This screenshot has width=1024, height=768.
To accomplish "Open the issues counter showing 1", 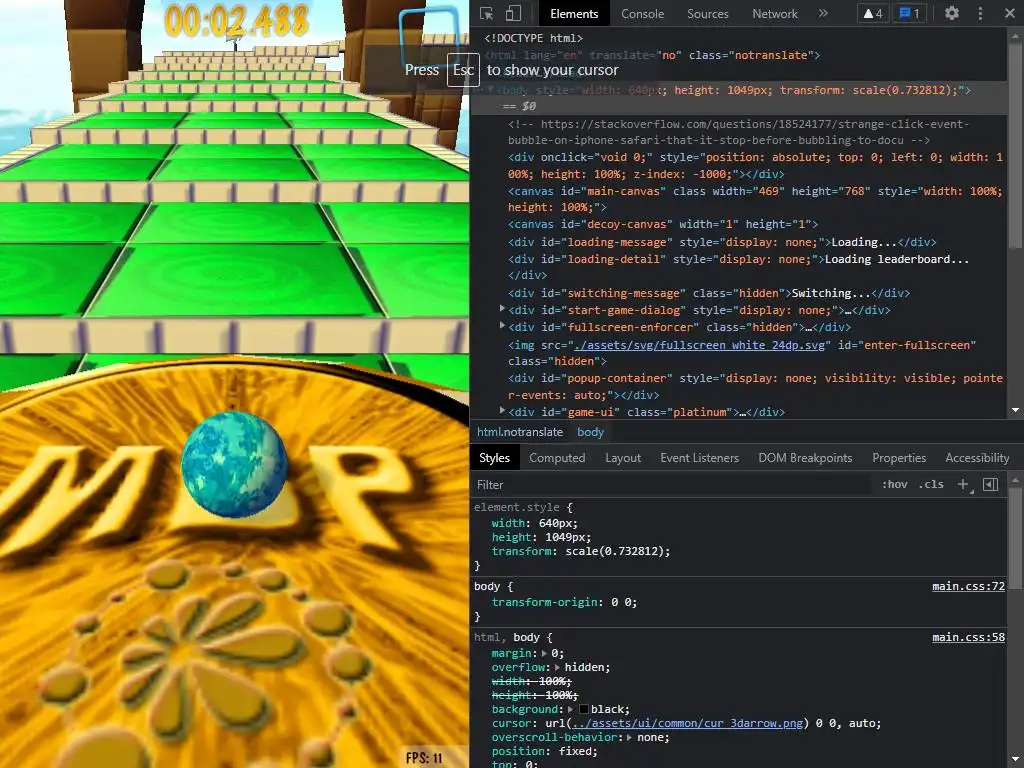I will 909,13.
